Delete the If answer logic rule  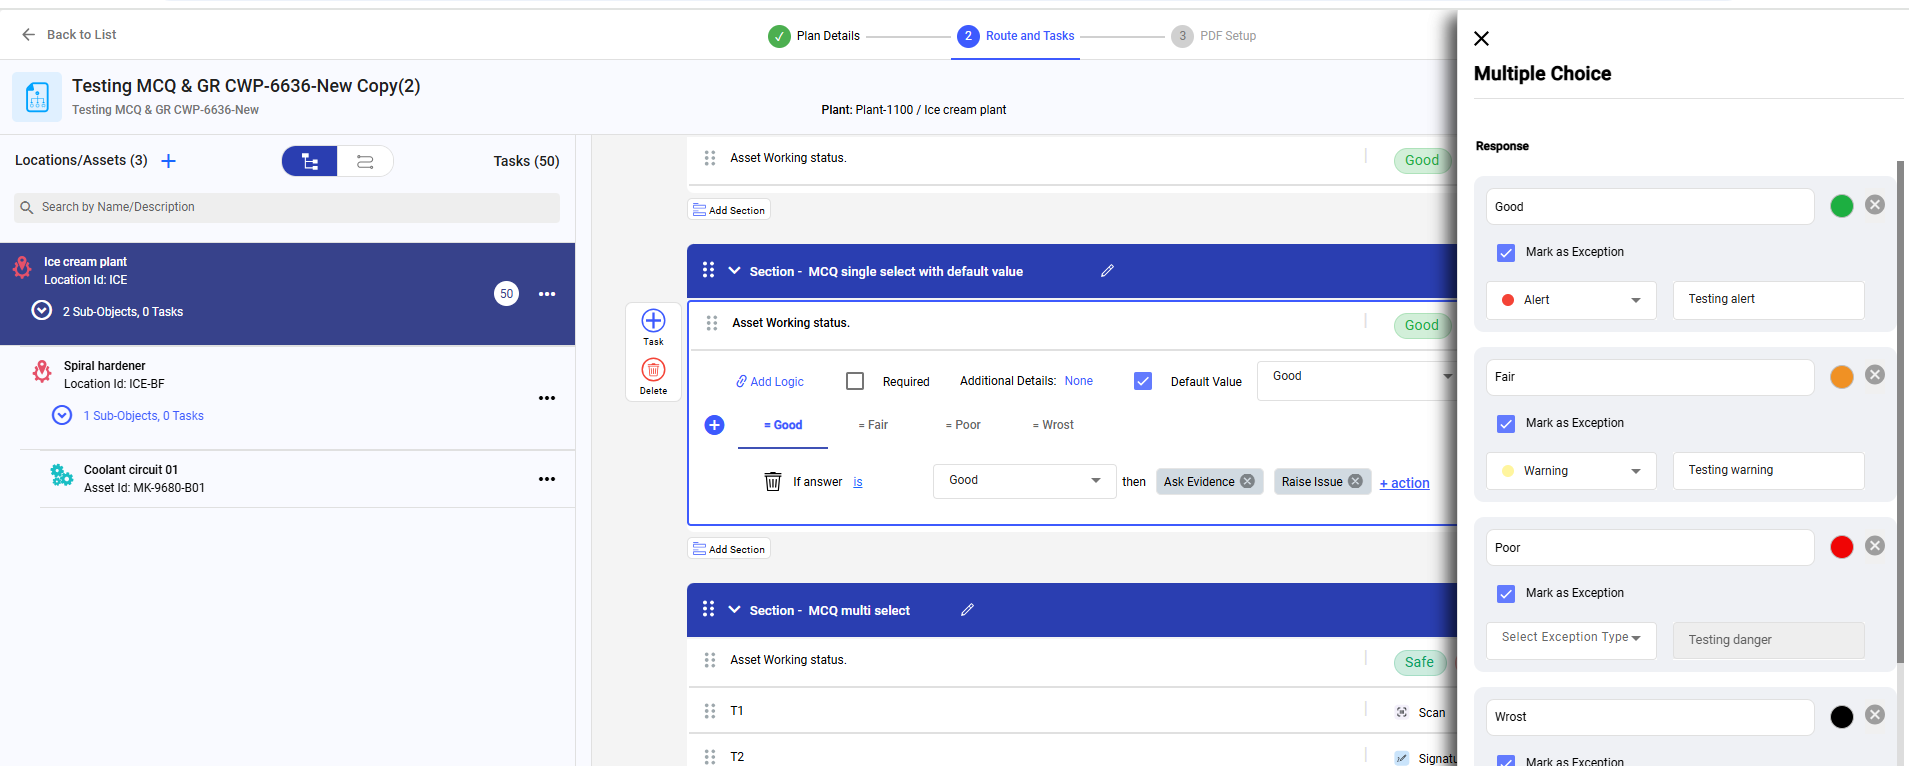[x=773, y=482]
